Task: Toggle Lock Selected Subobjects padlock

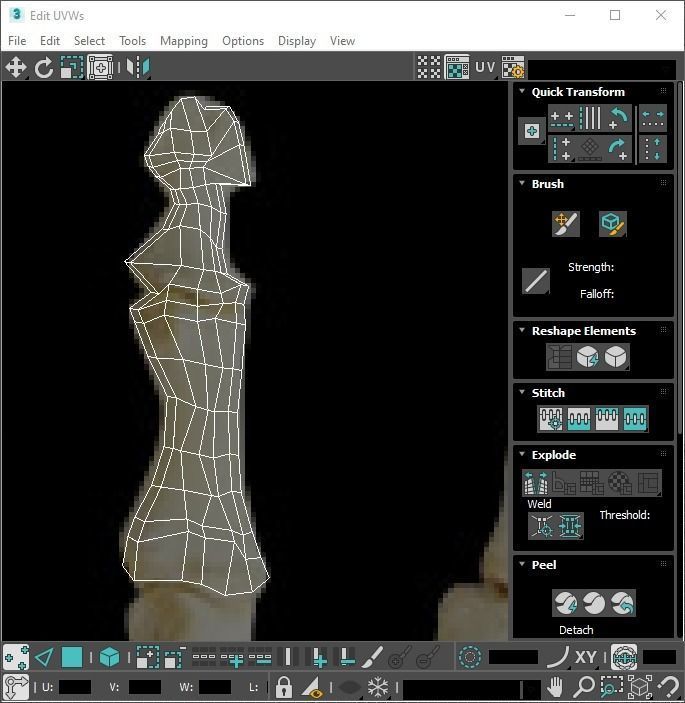Action: coord(283,687)
